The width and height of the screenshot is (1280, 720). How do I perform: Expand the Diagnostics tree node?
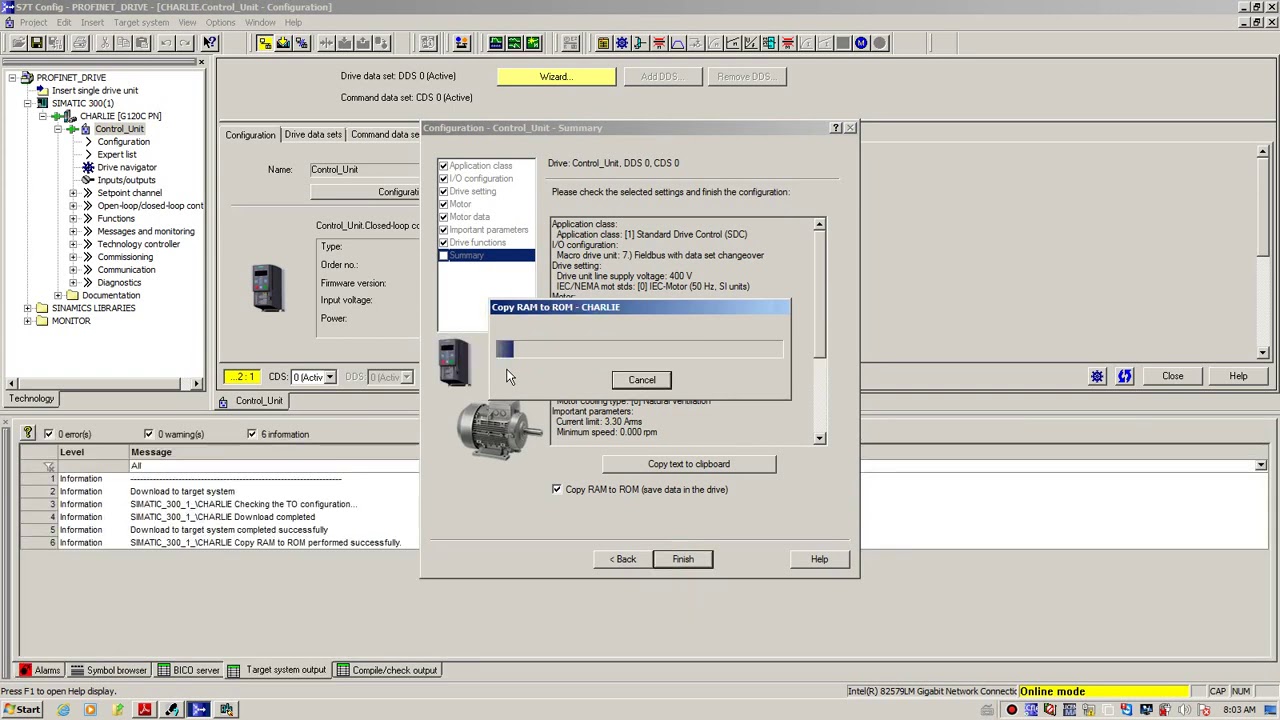(x=73, y=282)
